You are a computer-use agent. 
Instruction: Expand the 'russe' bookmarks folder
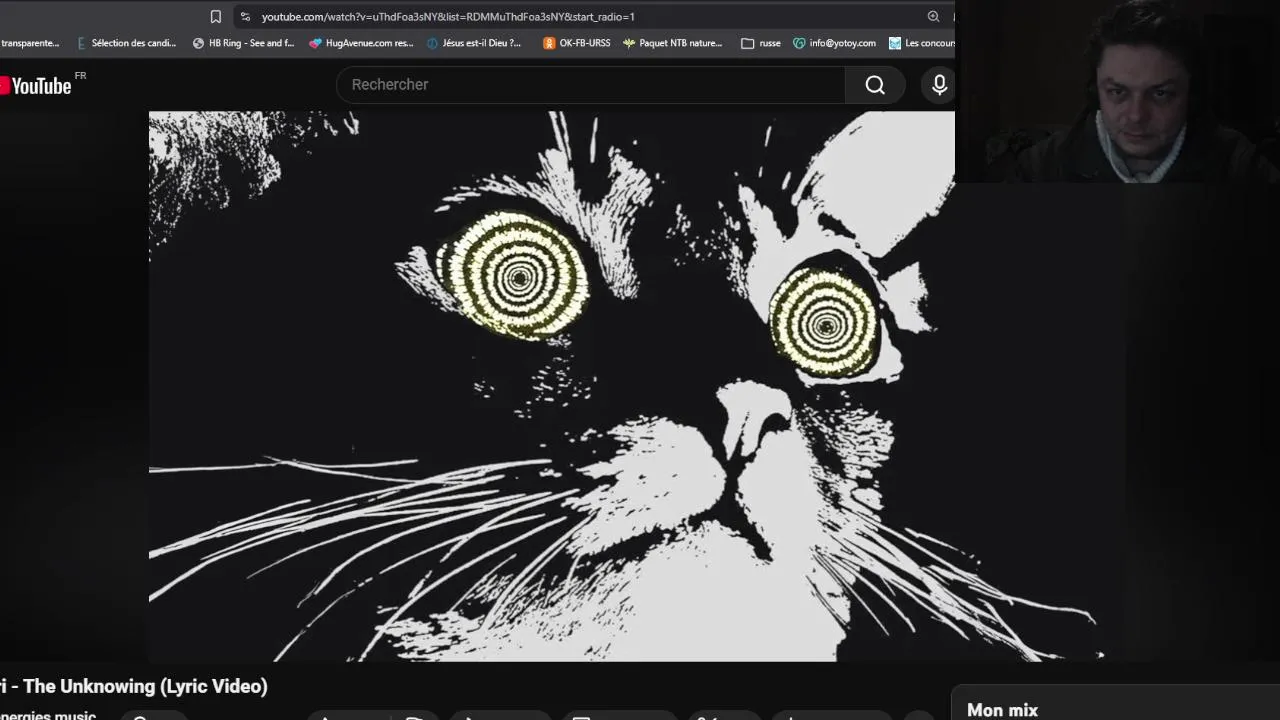pyautogui.click(x=761, y=43)
